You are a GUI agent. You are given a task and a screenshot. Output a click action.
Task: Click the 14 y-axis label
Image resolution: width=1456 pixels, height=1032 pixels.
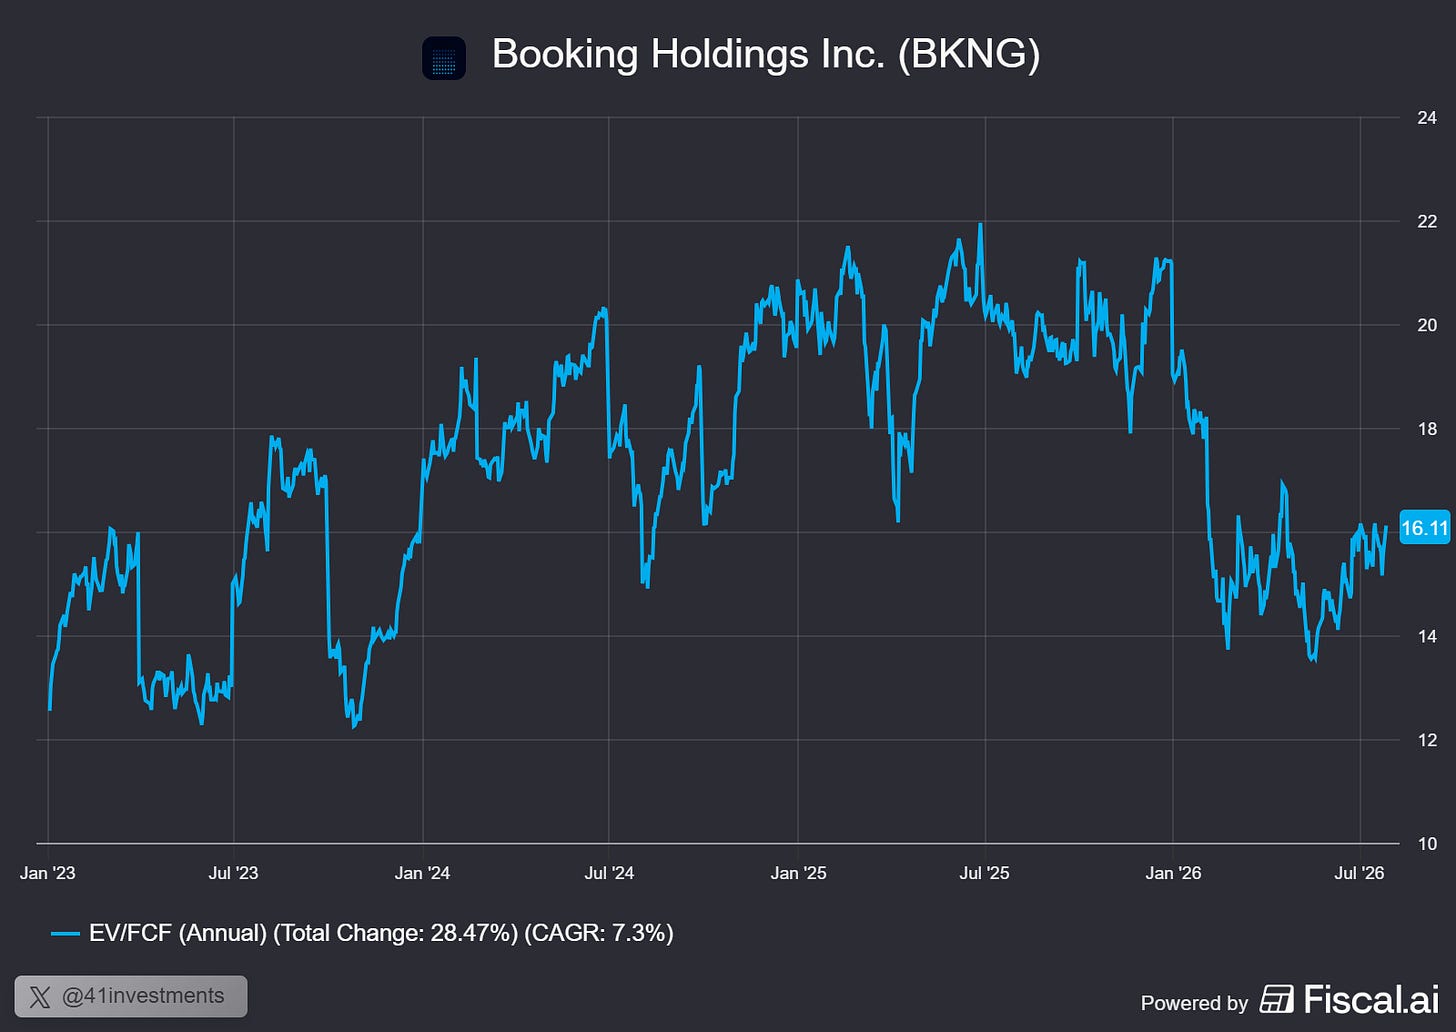pos(1427,636)
